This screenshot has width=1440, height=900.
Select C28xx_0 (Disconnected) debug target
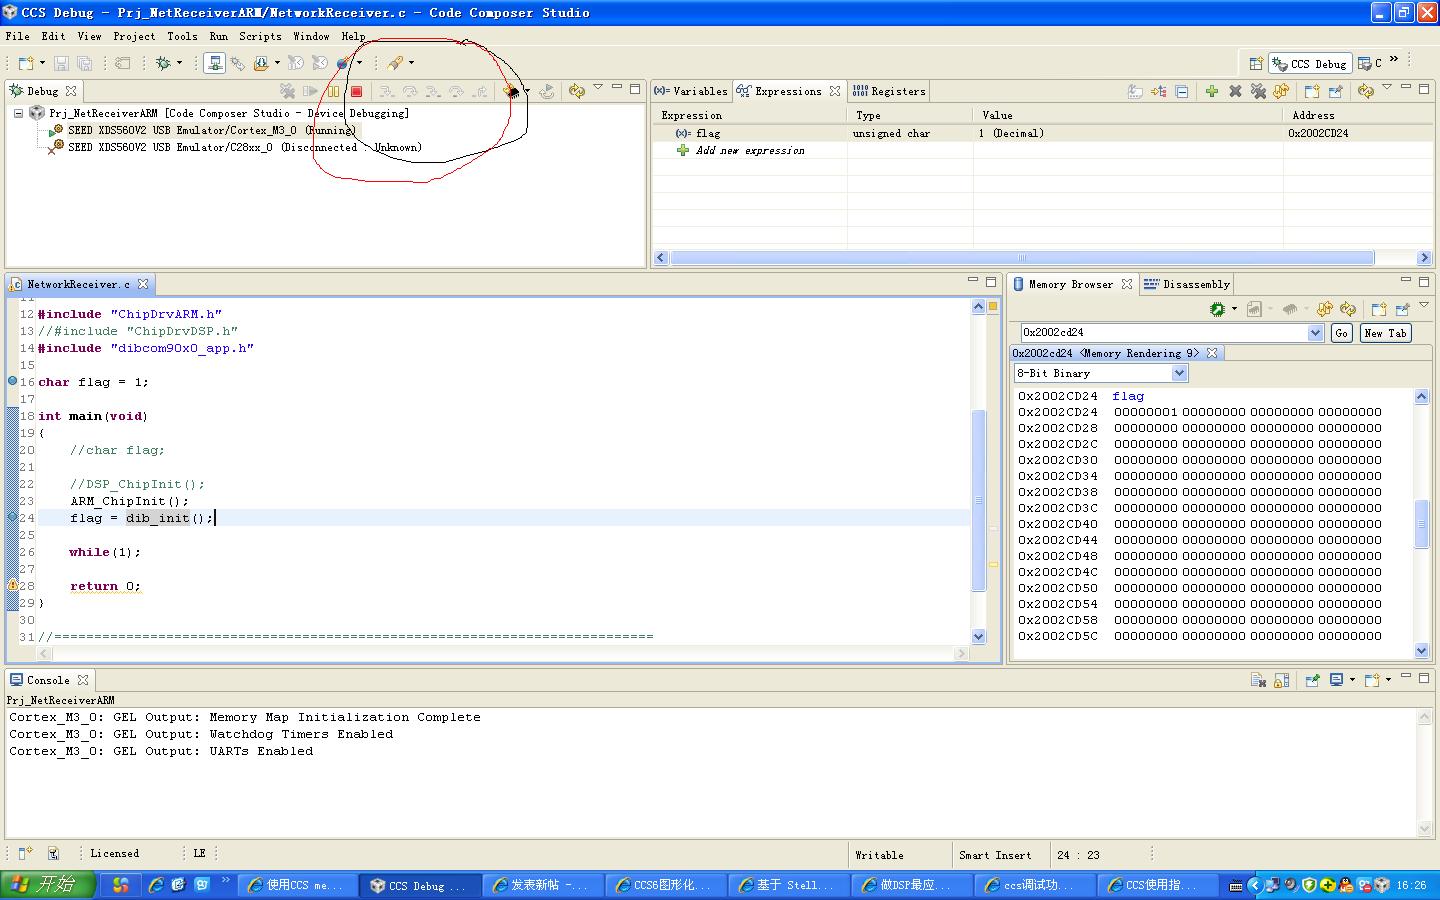237,147
